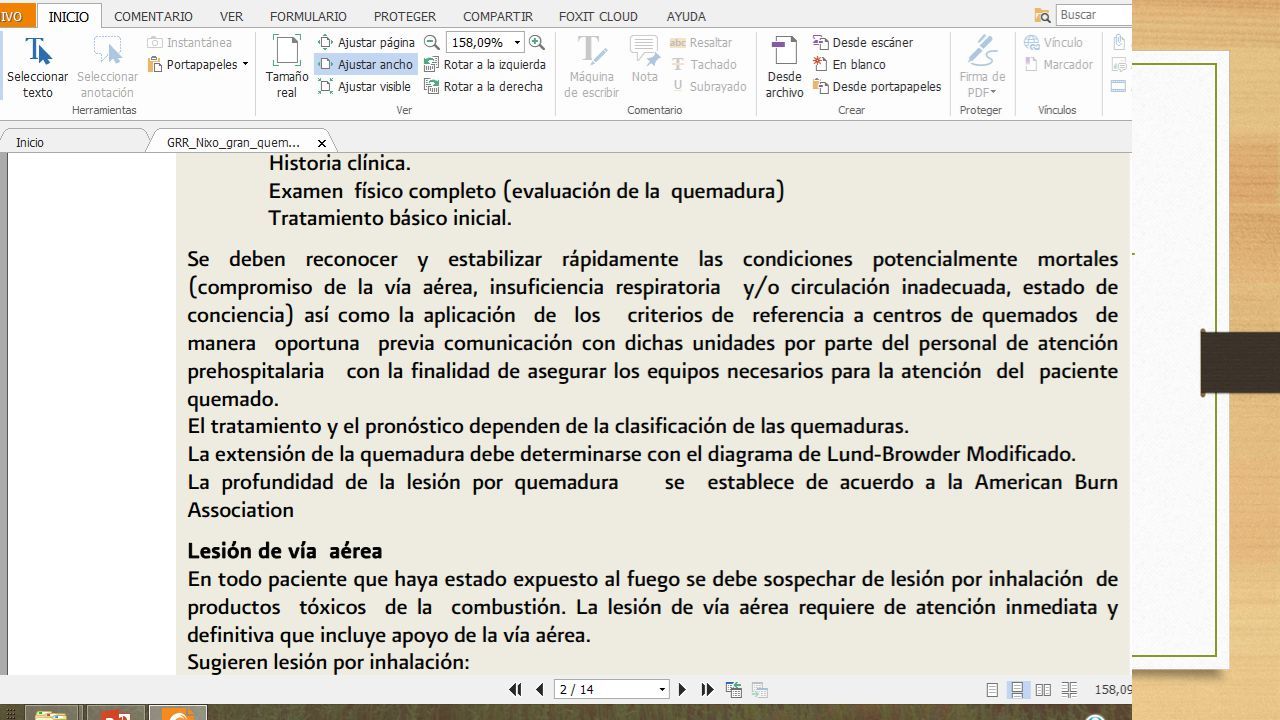The width and height of the screenshot is (1280, 720).
Task: Create a blank PDF with En blanco
Action: (849, 65)
